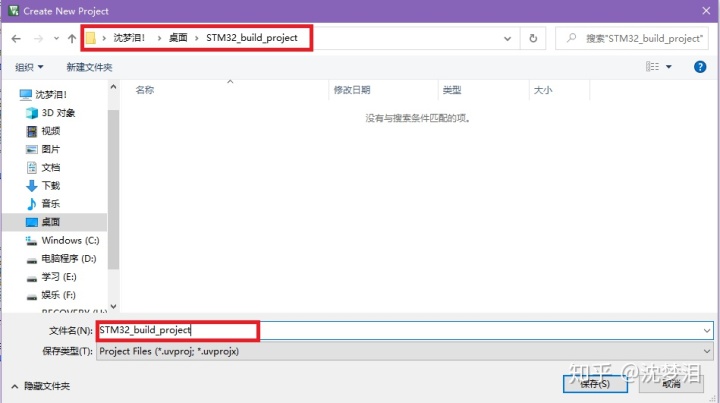
Task: Expand the 文件名 dropdown arrow
Action: [x=707, y=330]
